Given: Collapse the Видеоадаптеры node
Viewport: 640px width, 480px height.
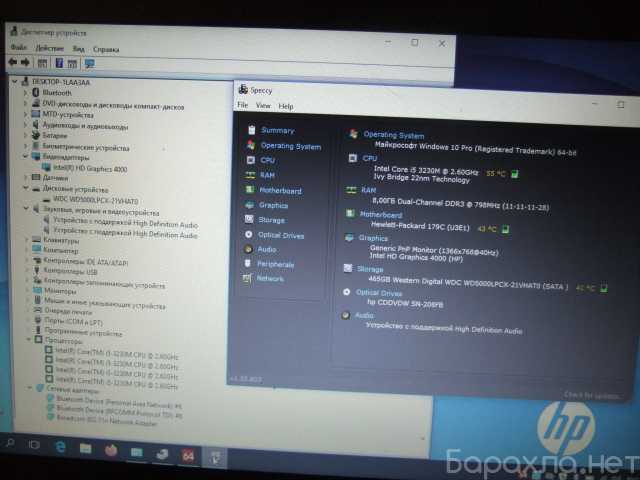Looking at the screenshot, I should pyautogui.click(x=27, y=157).
